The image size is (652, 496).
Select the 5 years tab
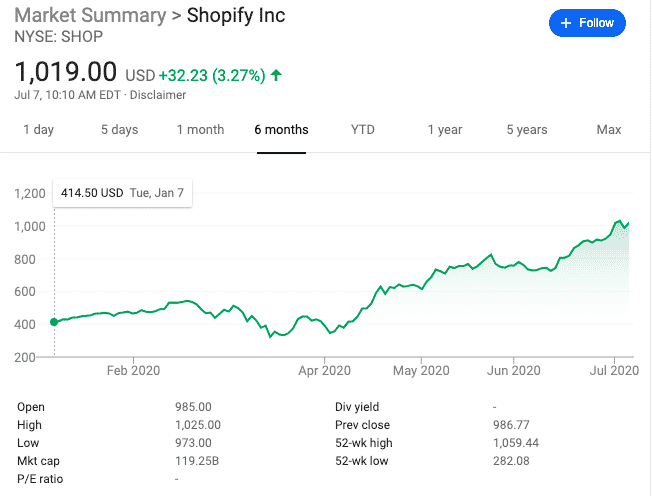coord(527,130)
